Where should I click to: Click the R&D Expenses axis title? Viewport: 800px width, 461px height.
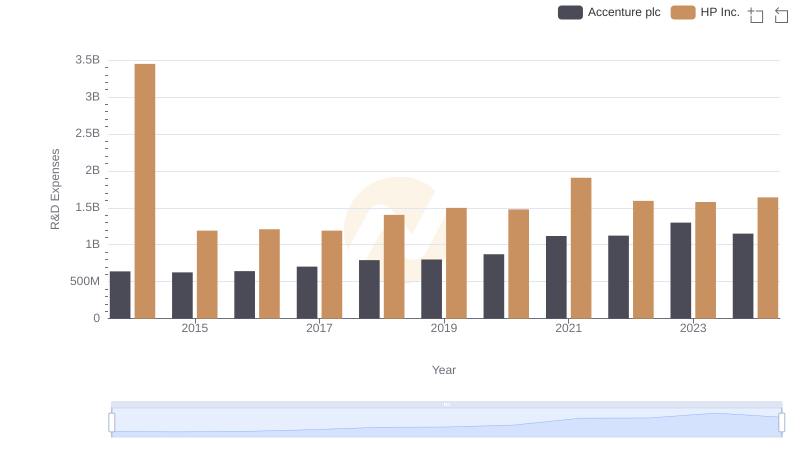coord(55,189)
